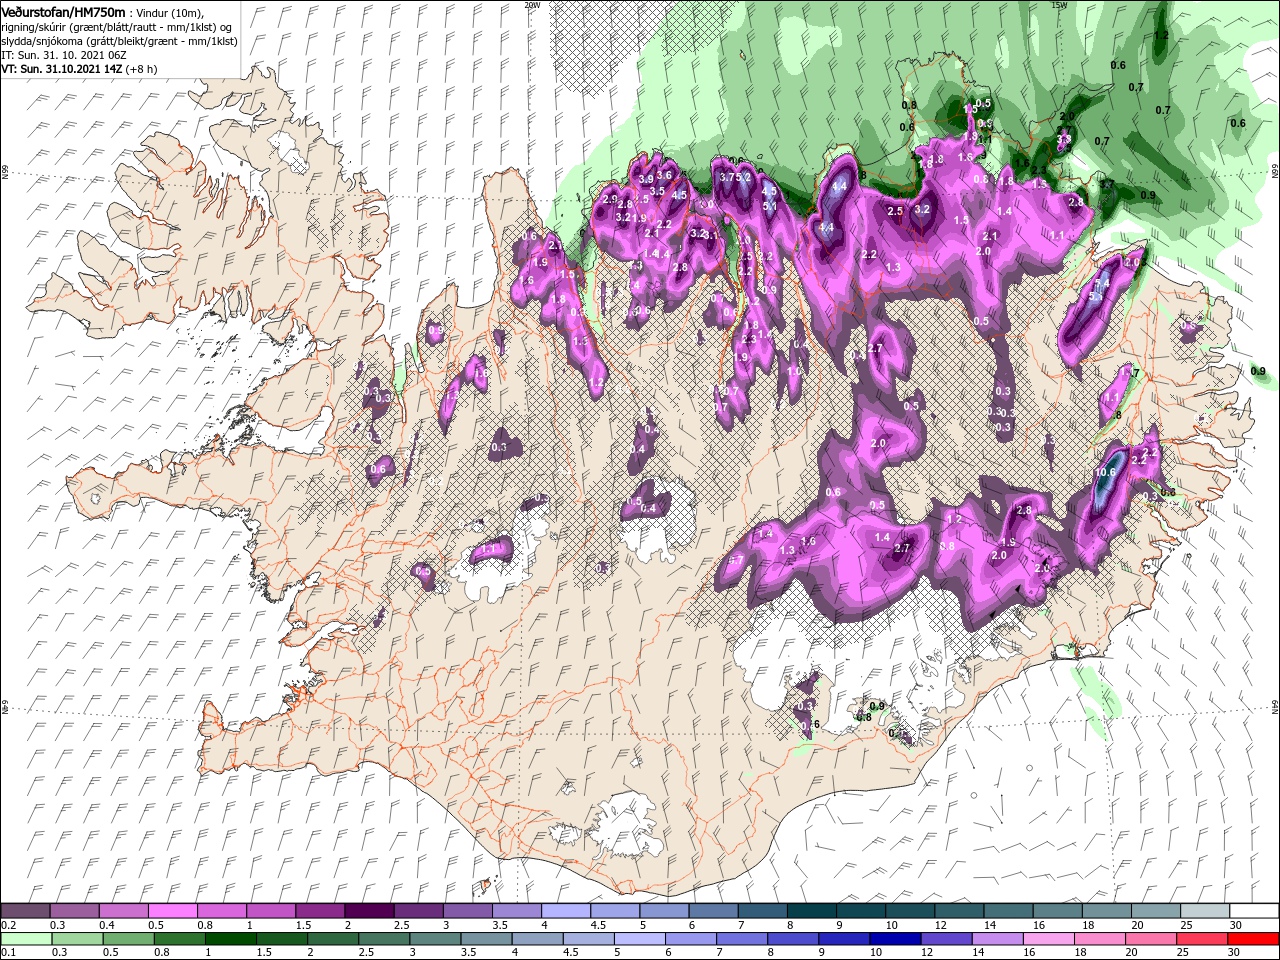Pick the snow scale swatch labeled 0.2
Screen dimensions: 1280x960
click(25, 910)
